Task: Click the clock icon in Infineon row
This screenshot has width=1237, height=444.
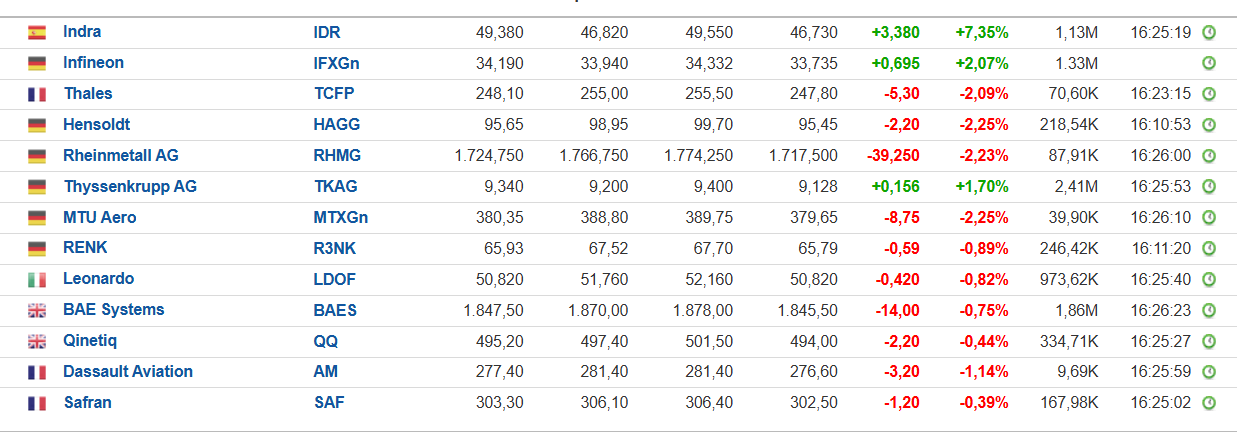Action: pos(1208,64)
